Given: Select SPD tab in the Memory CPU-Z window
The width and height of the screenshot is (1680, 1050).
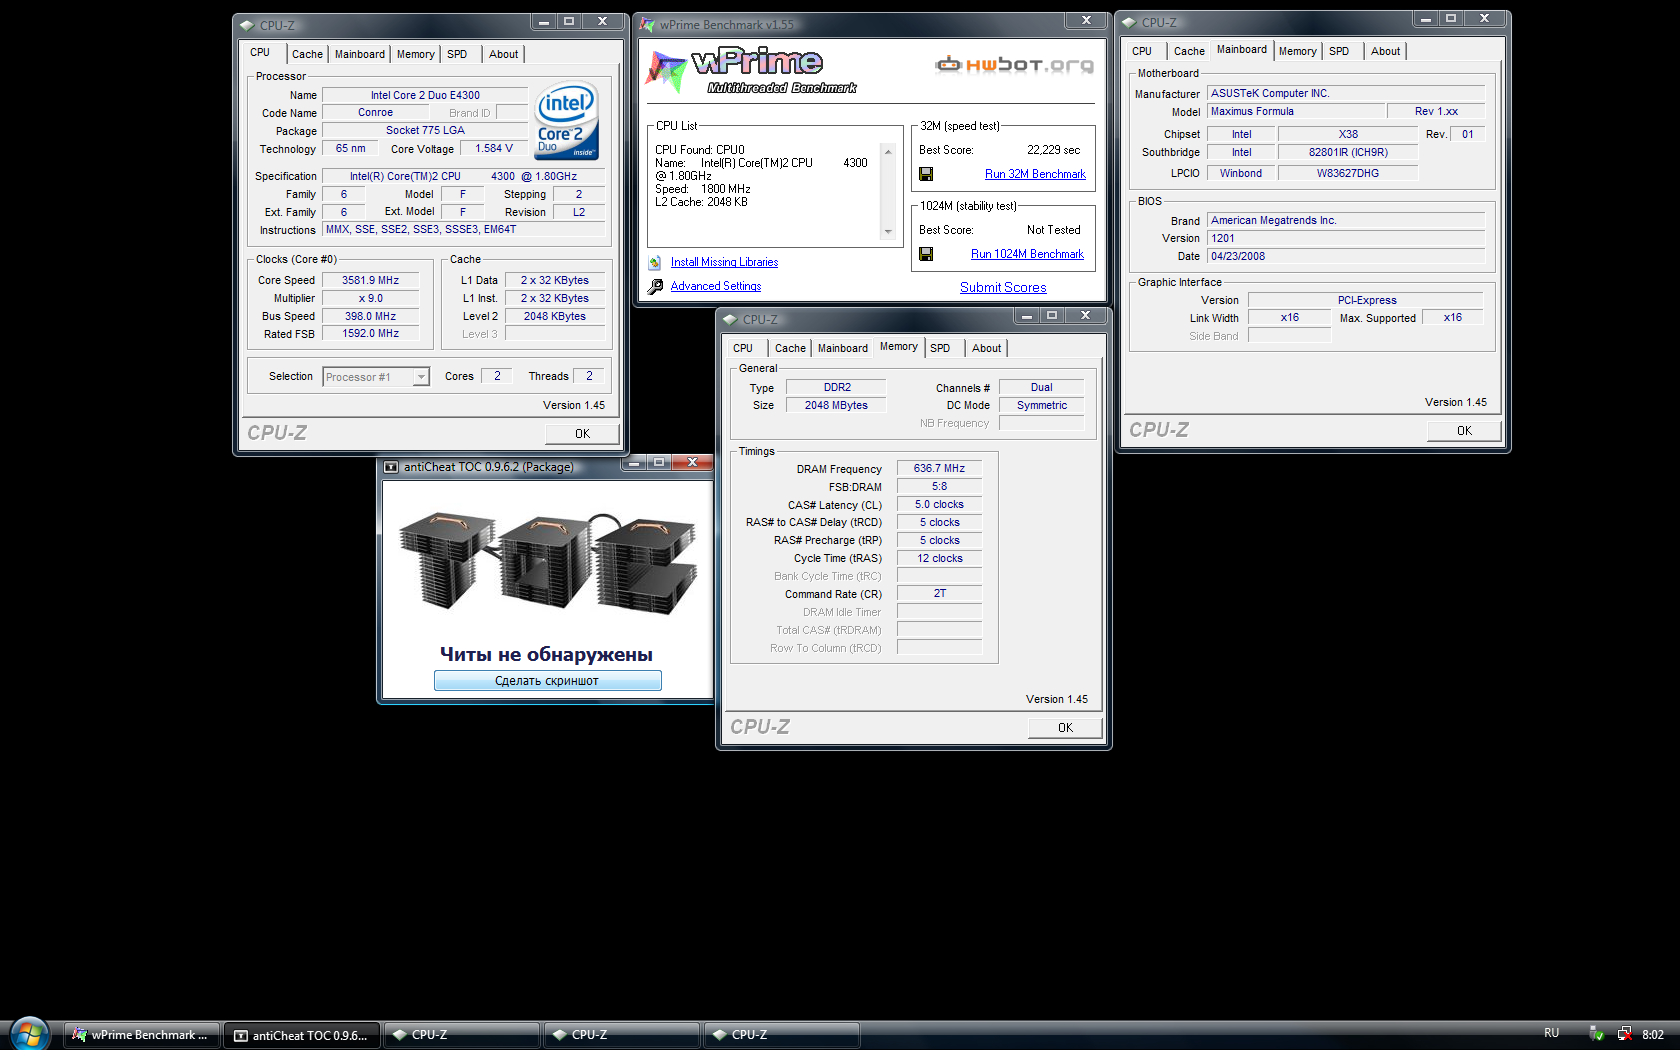Looking at the screenshot, I should [x=940, y=348].
